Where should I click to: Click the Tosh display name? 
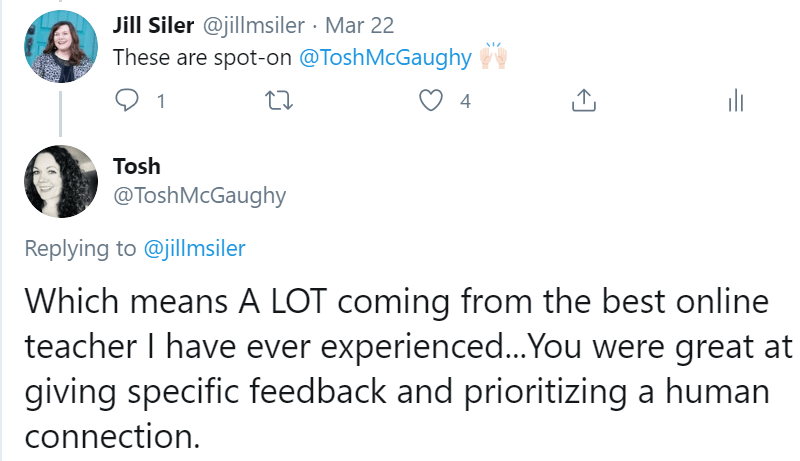pyautogui.click(x=137, y=166)
